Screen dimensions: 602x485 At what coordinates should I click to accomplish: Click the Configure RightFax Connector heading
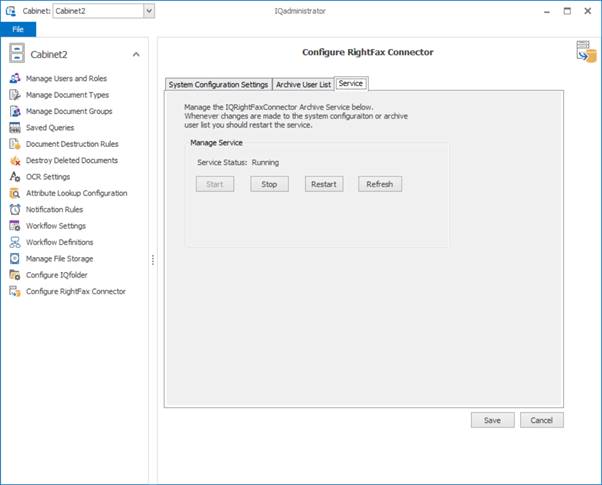pyautogui.click(x=367, y=52)
